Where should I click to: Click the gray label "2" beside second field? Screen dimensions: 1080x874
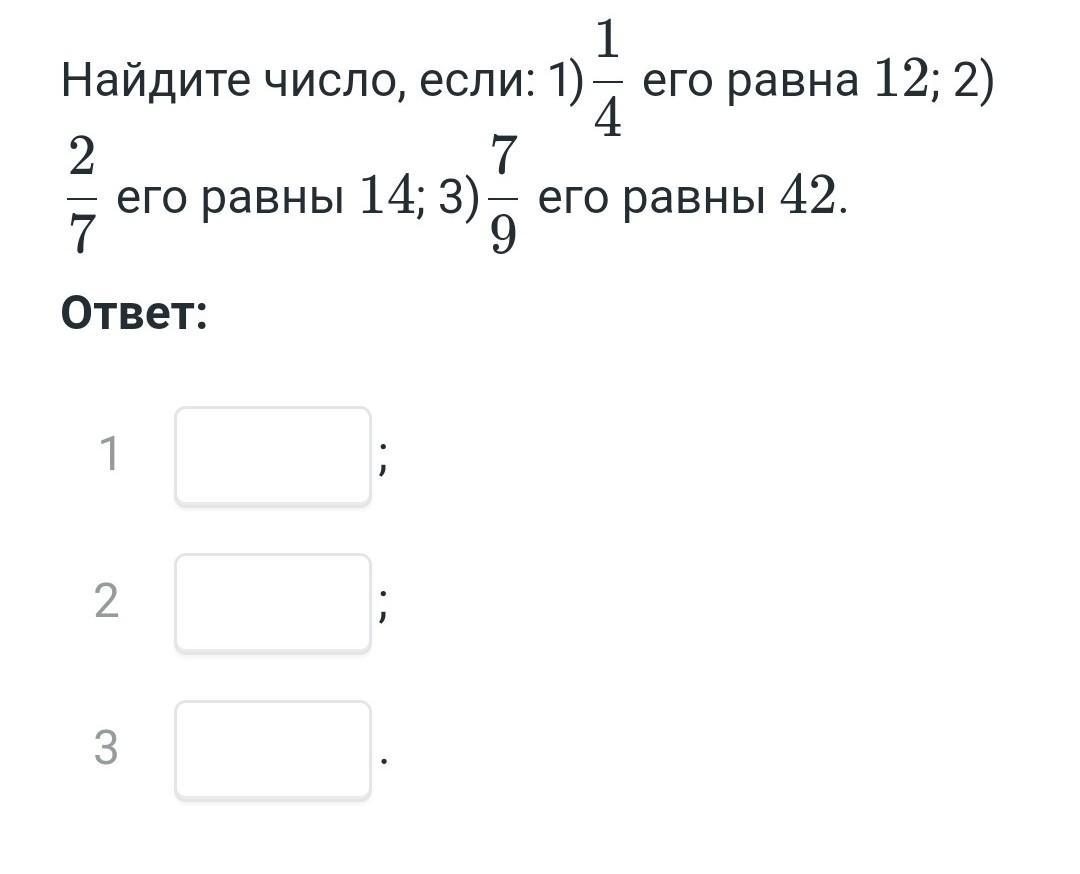pyautogui.click(x=106, y=601)
